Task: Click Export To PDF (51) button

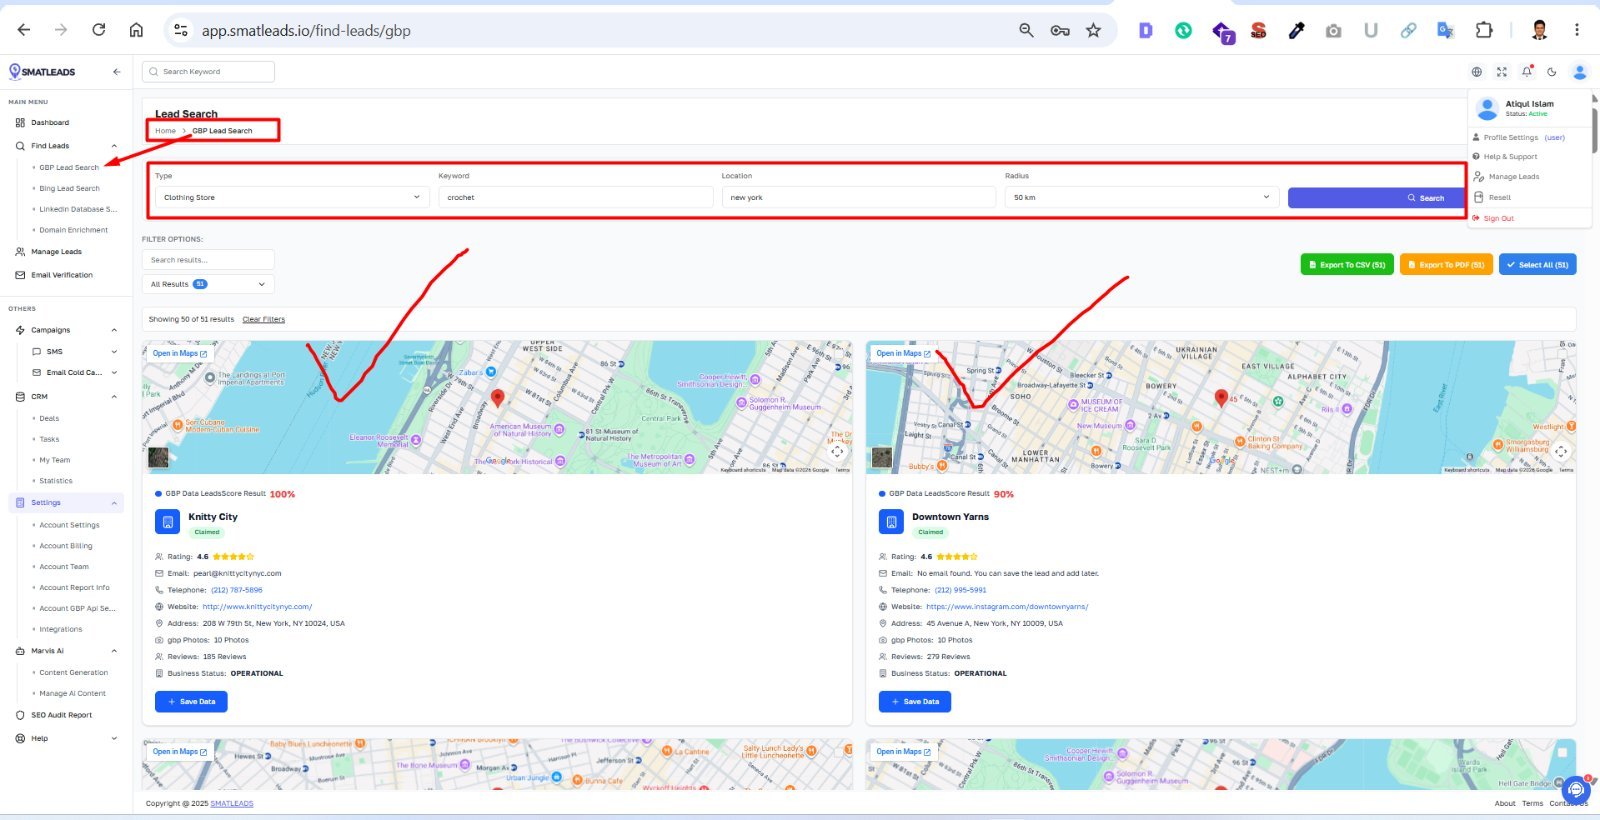Action: (1446, 265)
